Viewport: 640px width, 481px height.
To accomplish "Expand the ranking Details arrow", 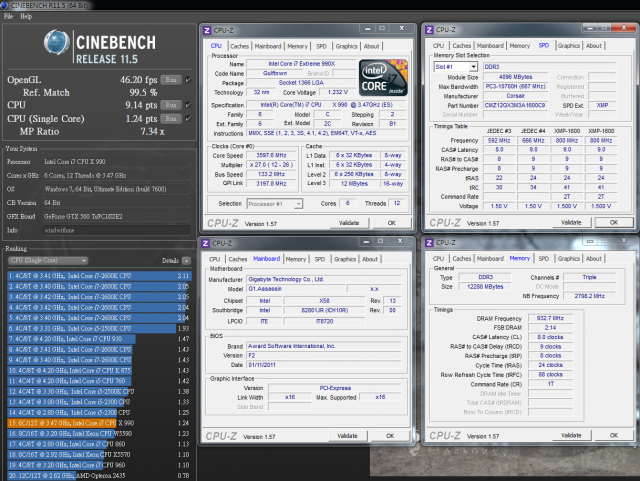I will [x=187, y=261].
